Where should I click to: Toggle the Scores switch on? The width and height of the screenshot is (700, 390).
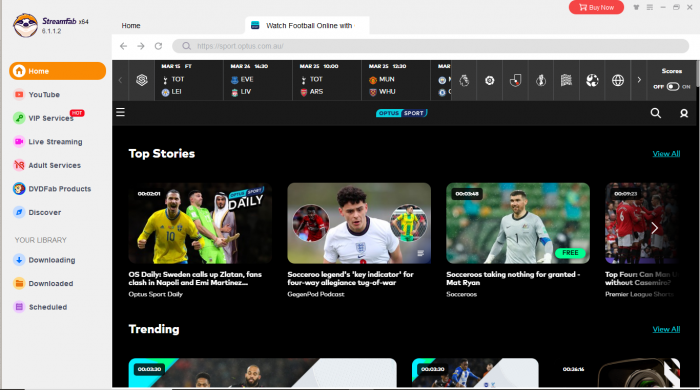point(673,87)
